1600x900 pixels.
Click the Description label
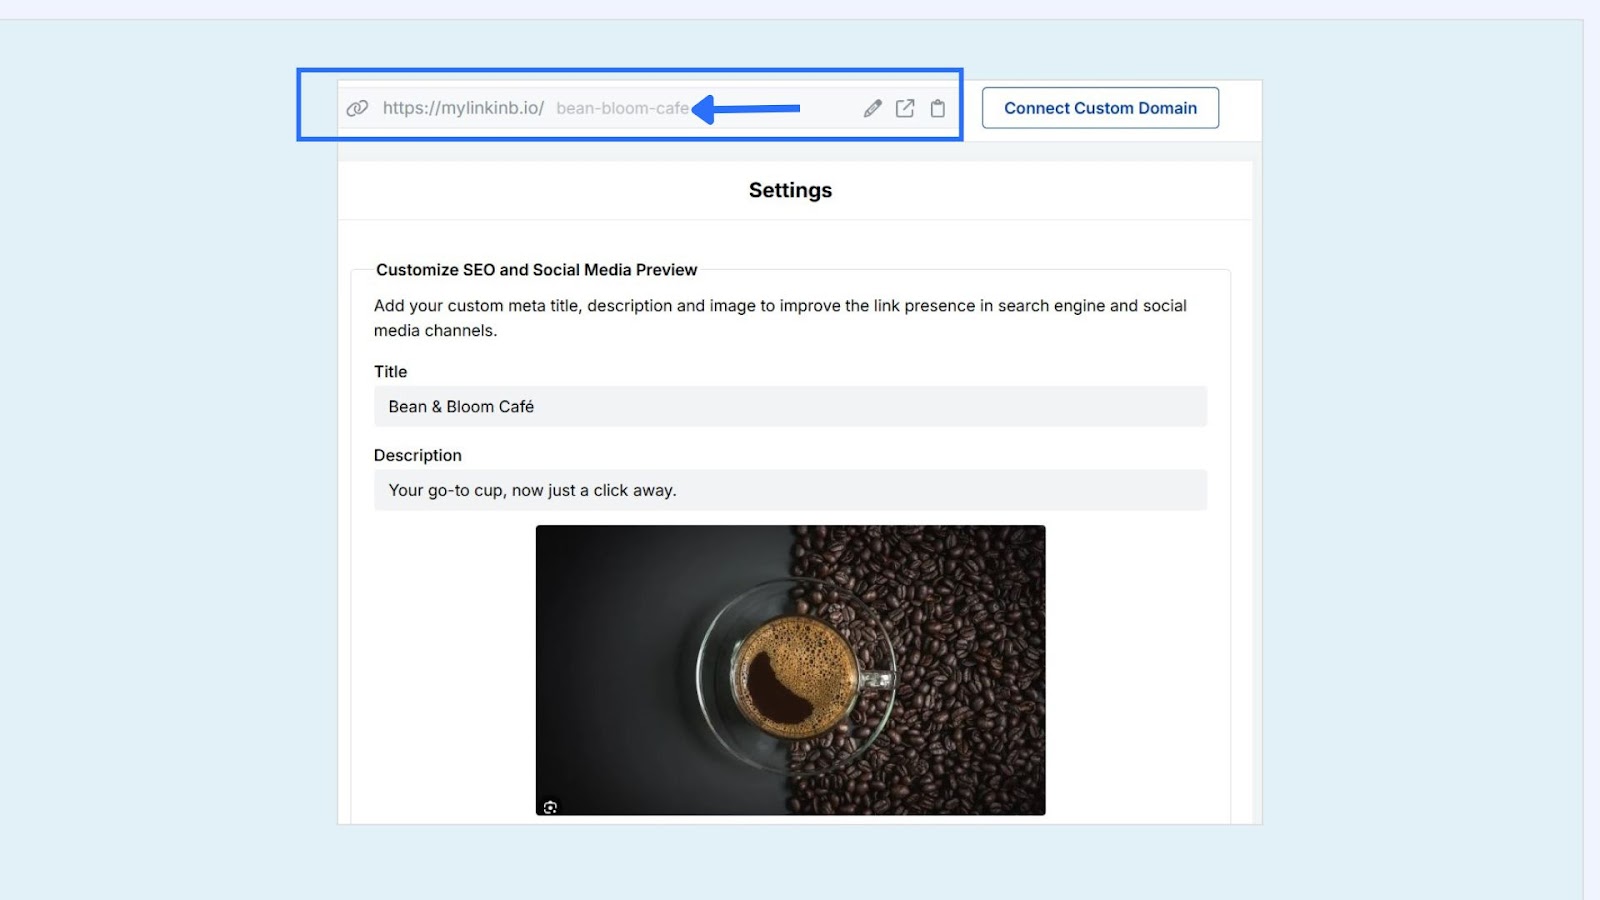(418, 455)
